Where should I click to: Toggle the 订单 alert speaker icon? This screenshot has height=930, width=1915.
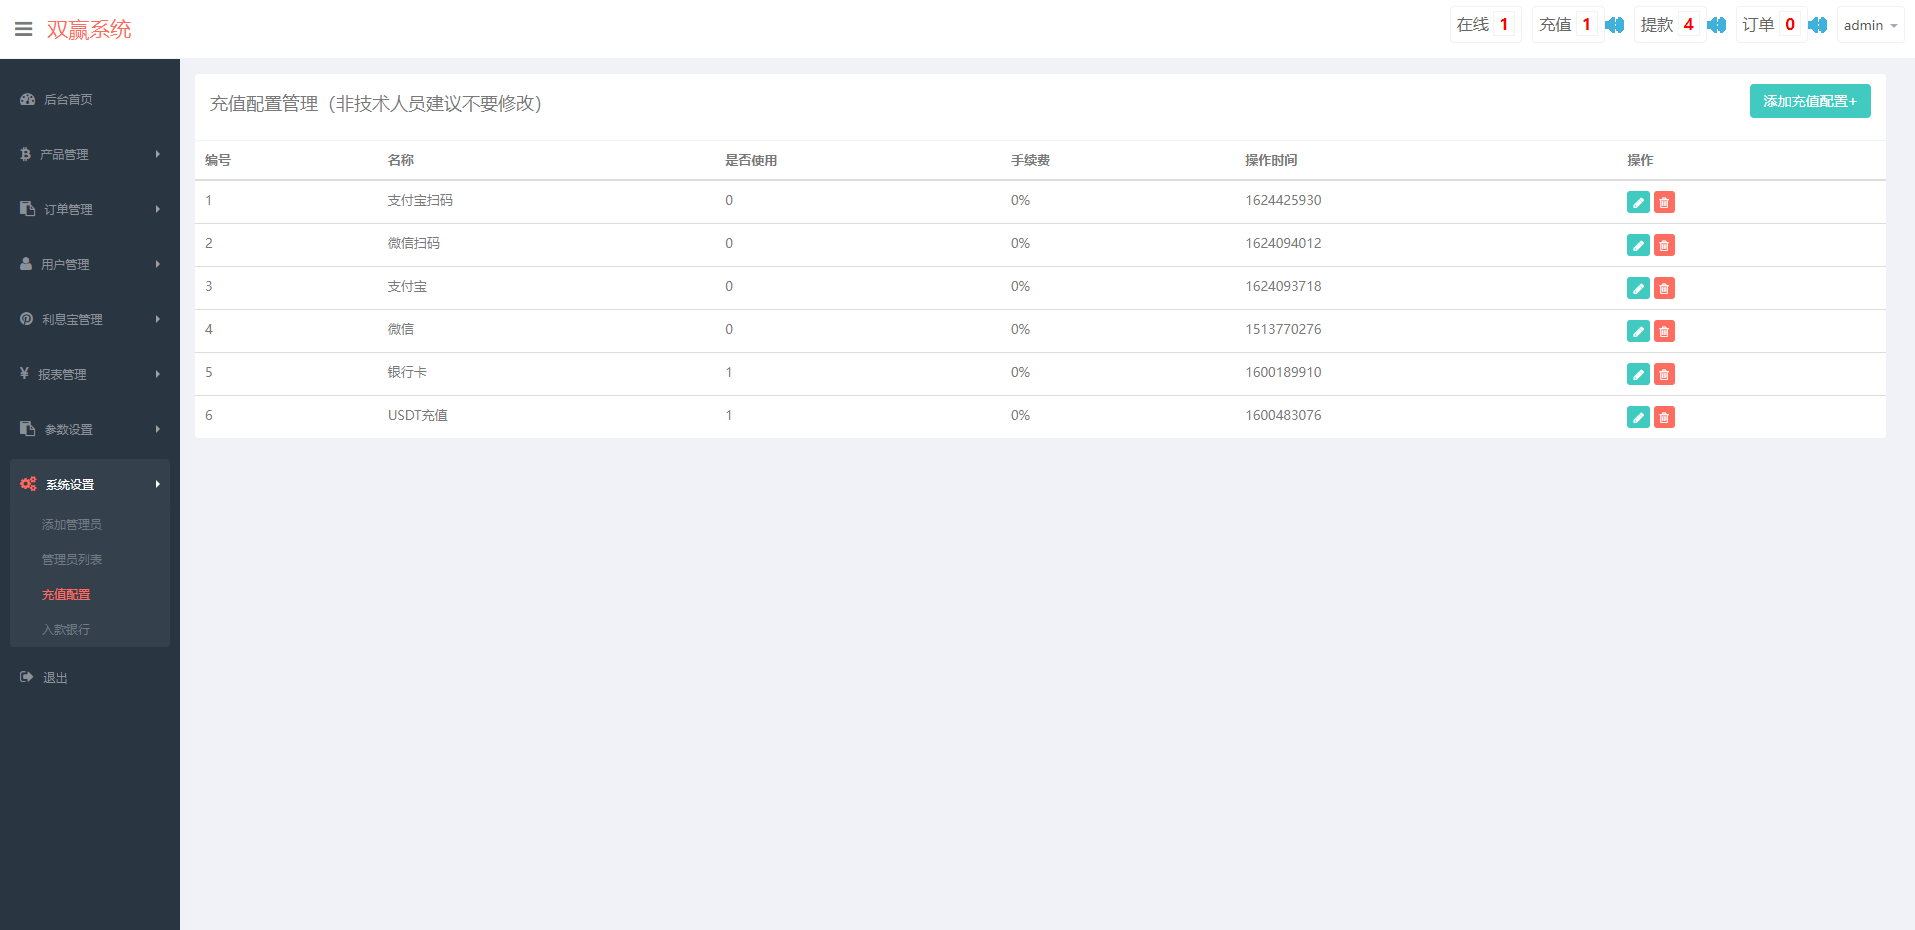point(1817,25)
